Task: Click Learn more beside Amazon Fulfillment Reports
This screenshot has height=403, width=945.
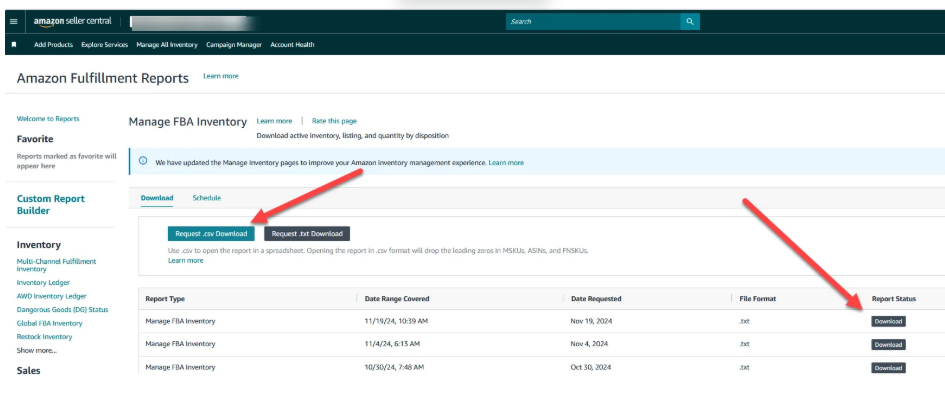Action: (x=221, y=77)
